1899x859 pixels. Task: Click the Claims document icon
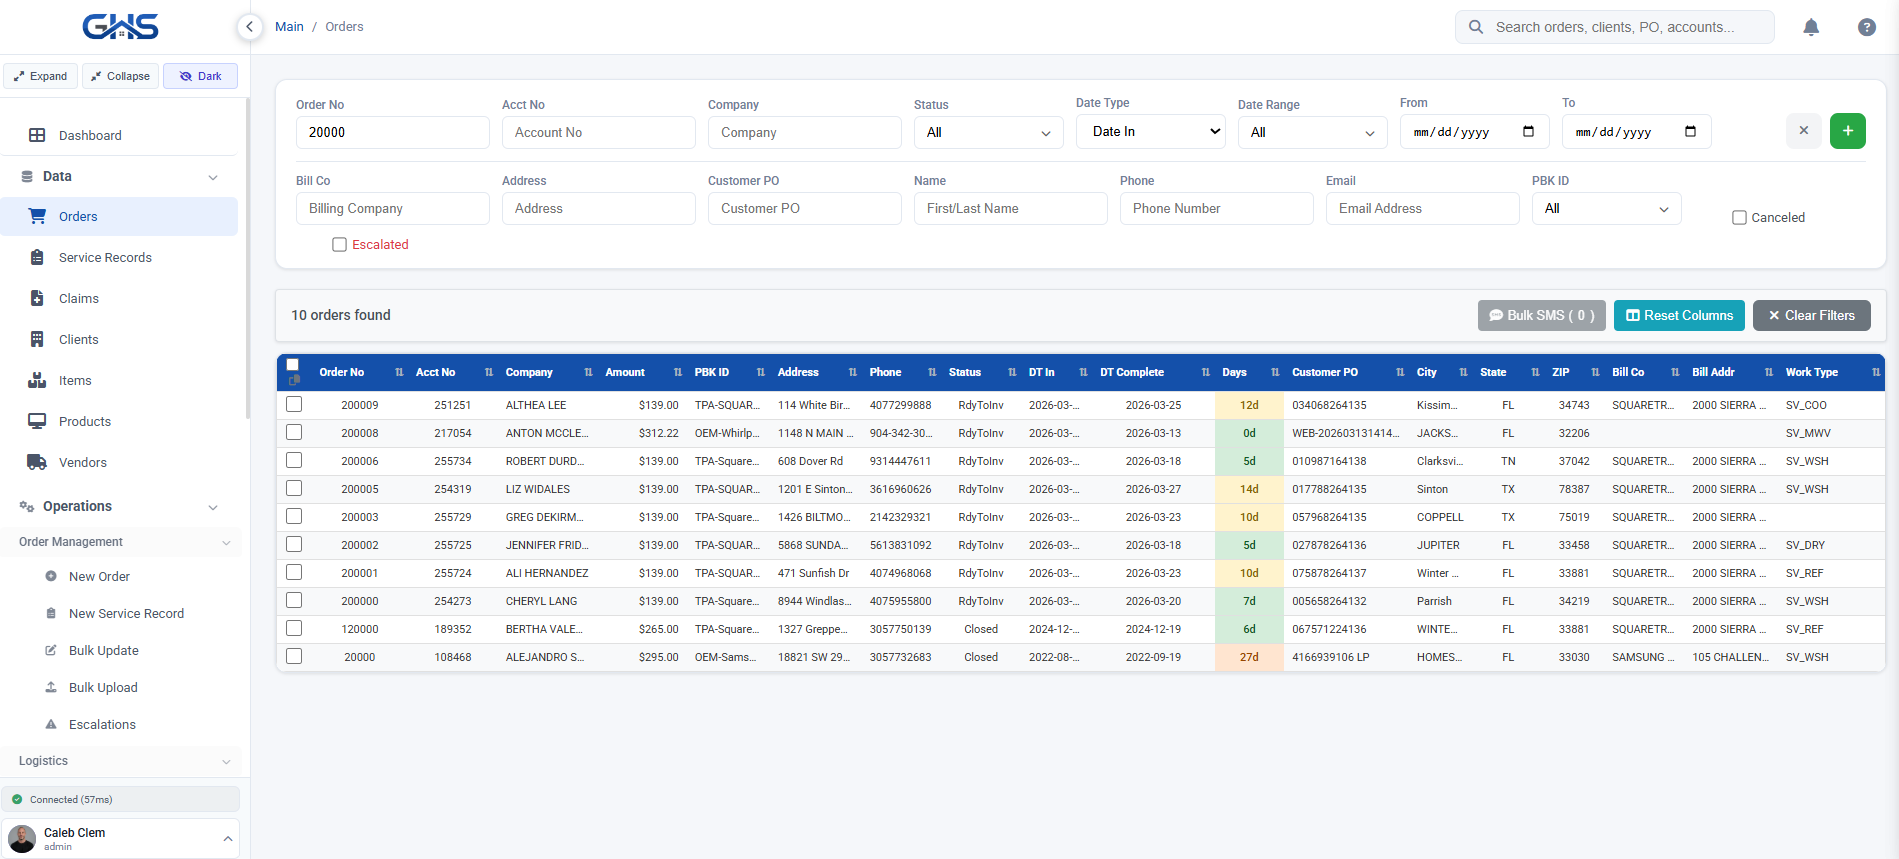point(37,298)
